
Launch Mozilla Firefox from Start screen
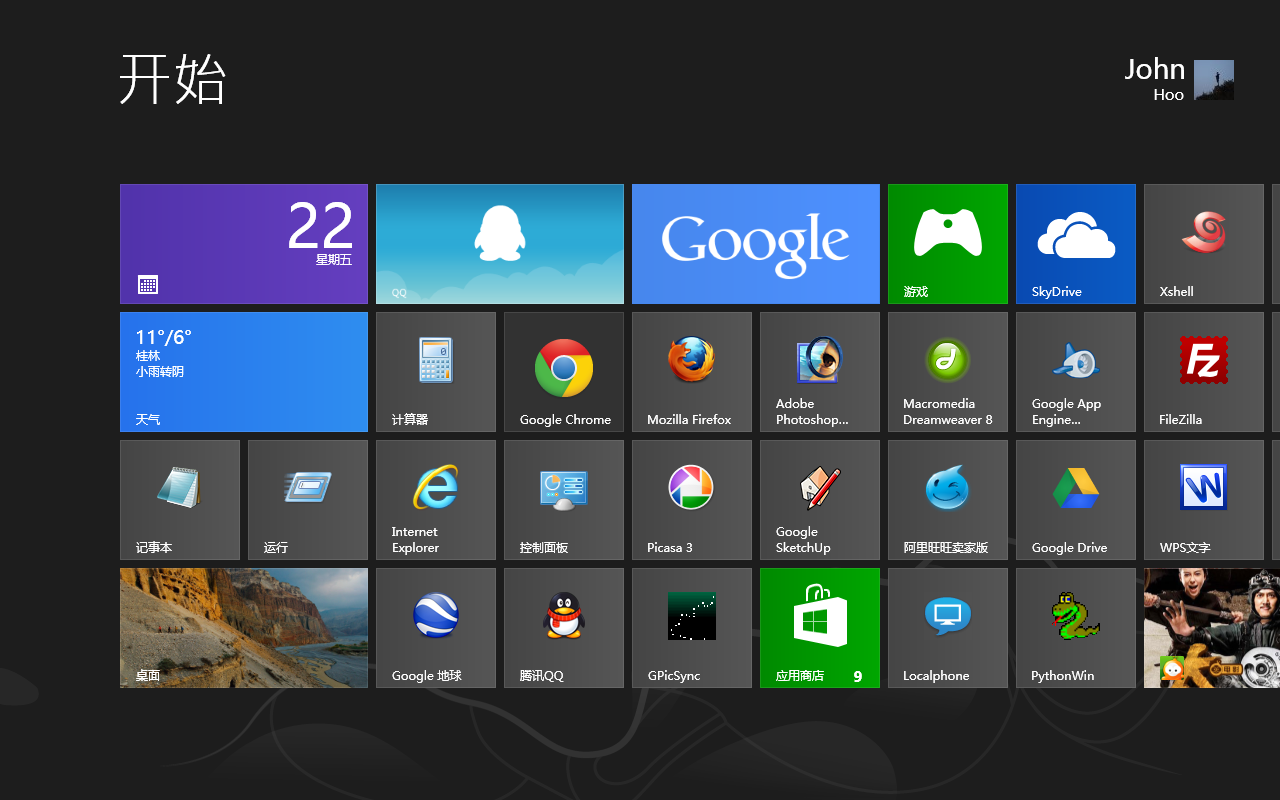point(691,372)
